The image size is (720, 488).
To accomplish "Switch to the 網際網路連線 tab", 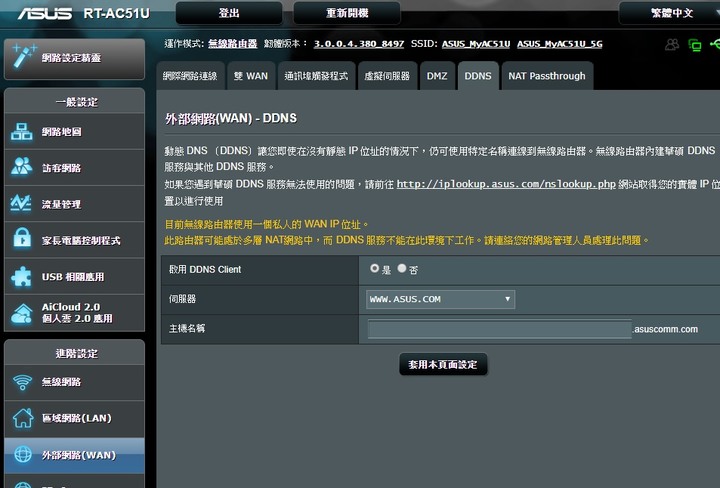I will click(190, 76).
